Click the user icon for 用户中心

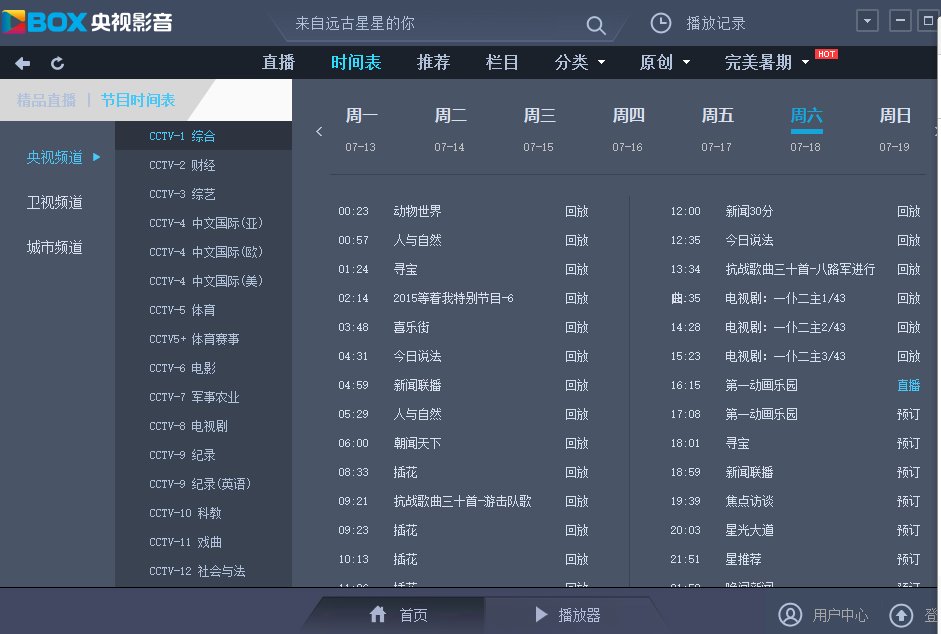(x=789, y=616)
